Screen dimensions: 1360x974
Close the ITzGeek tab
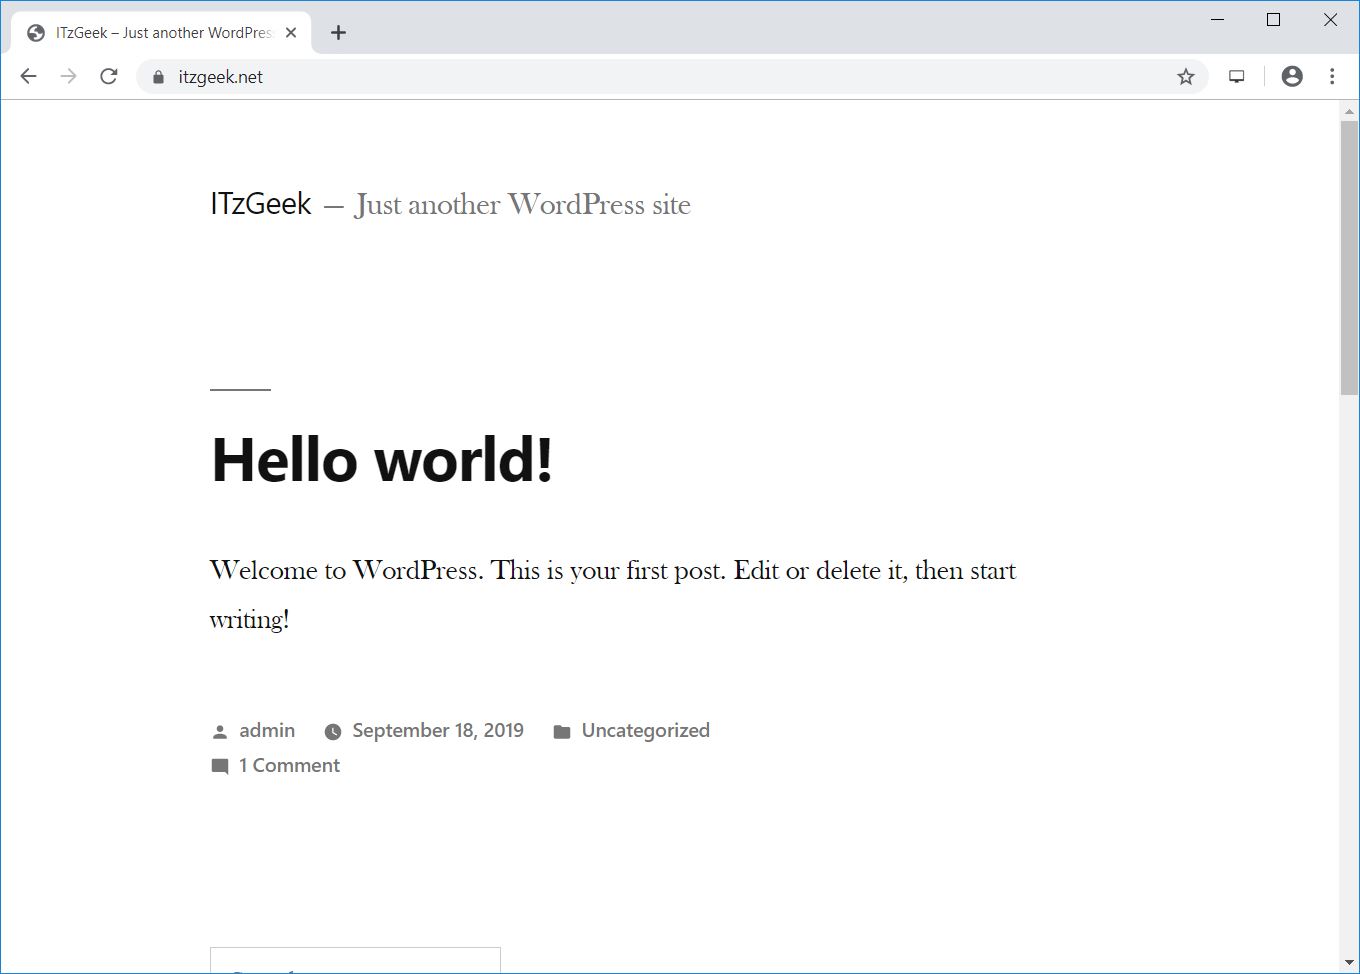pyautogui.click(x=291, y=32)
